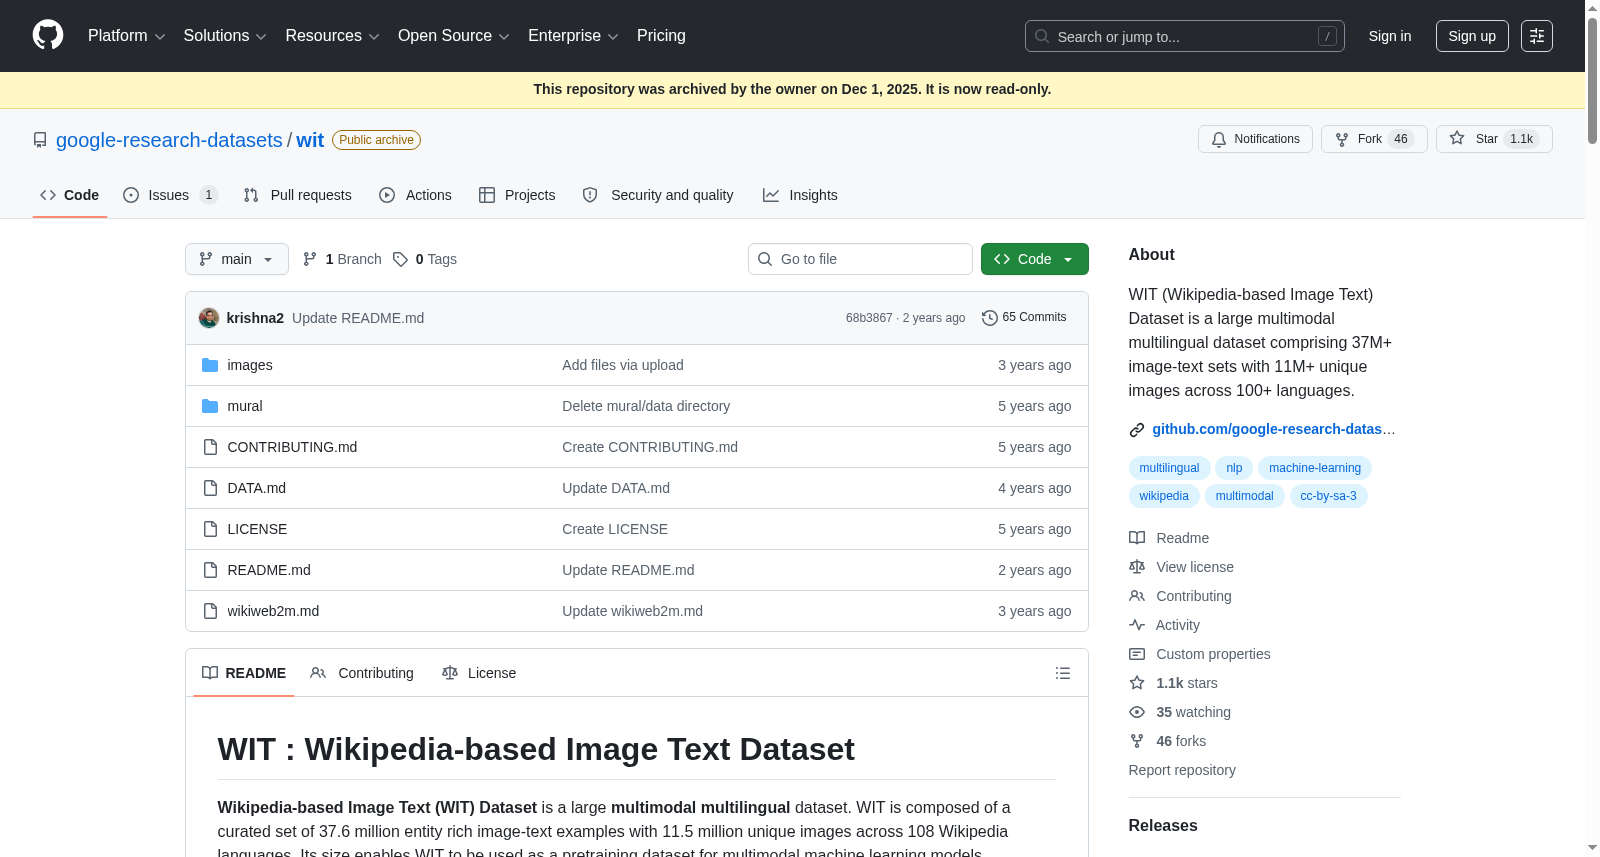This screenshot has height=857, width=1600.
Task: Click the fork icon beside 46 forks
Action: tap(1137, 741)
